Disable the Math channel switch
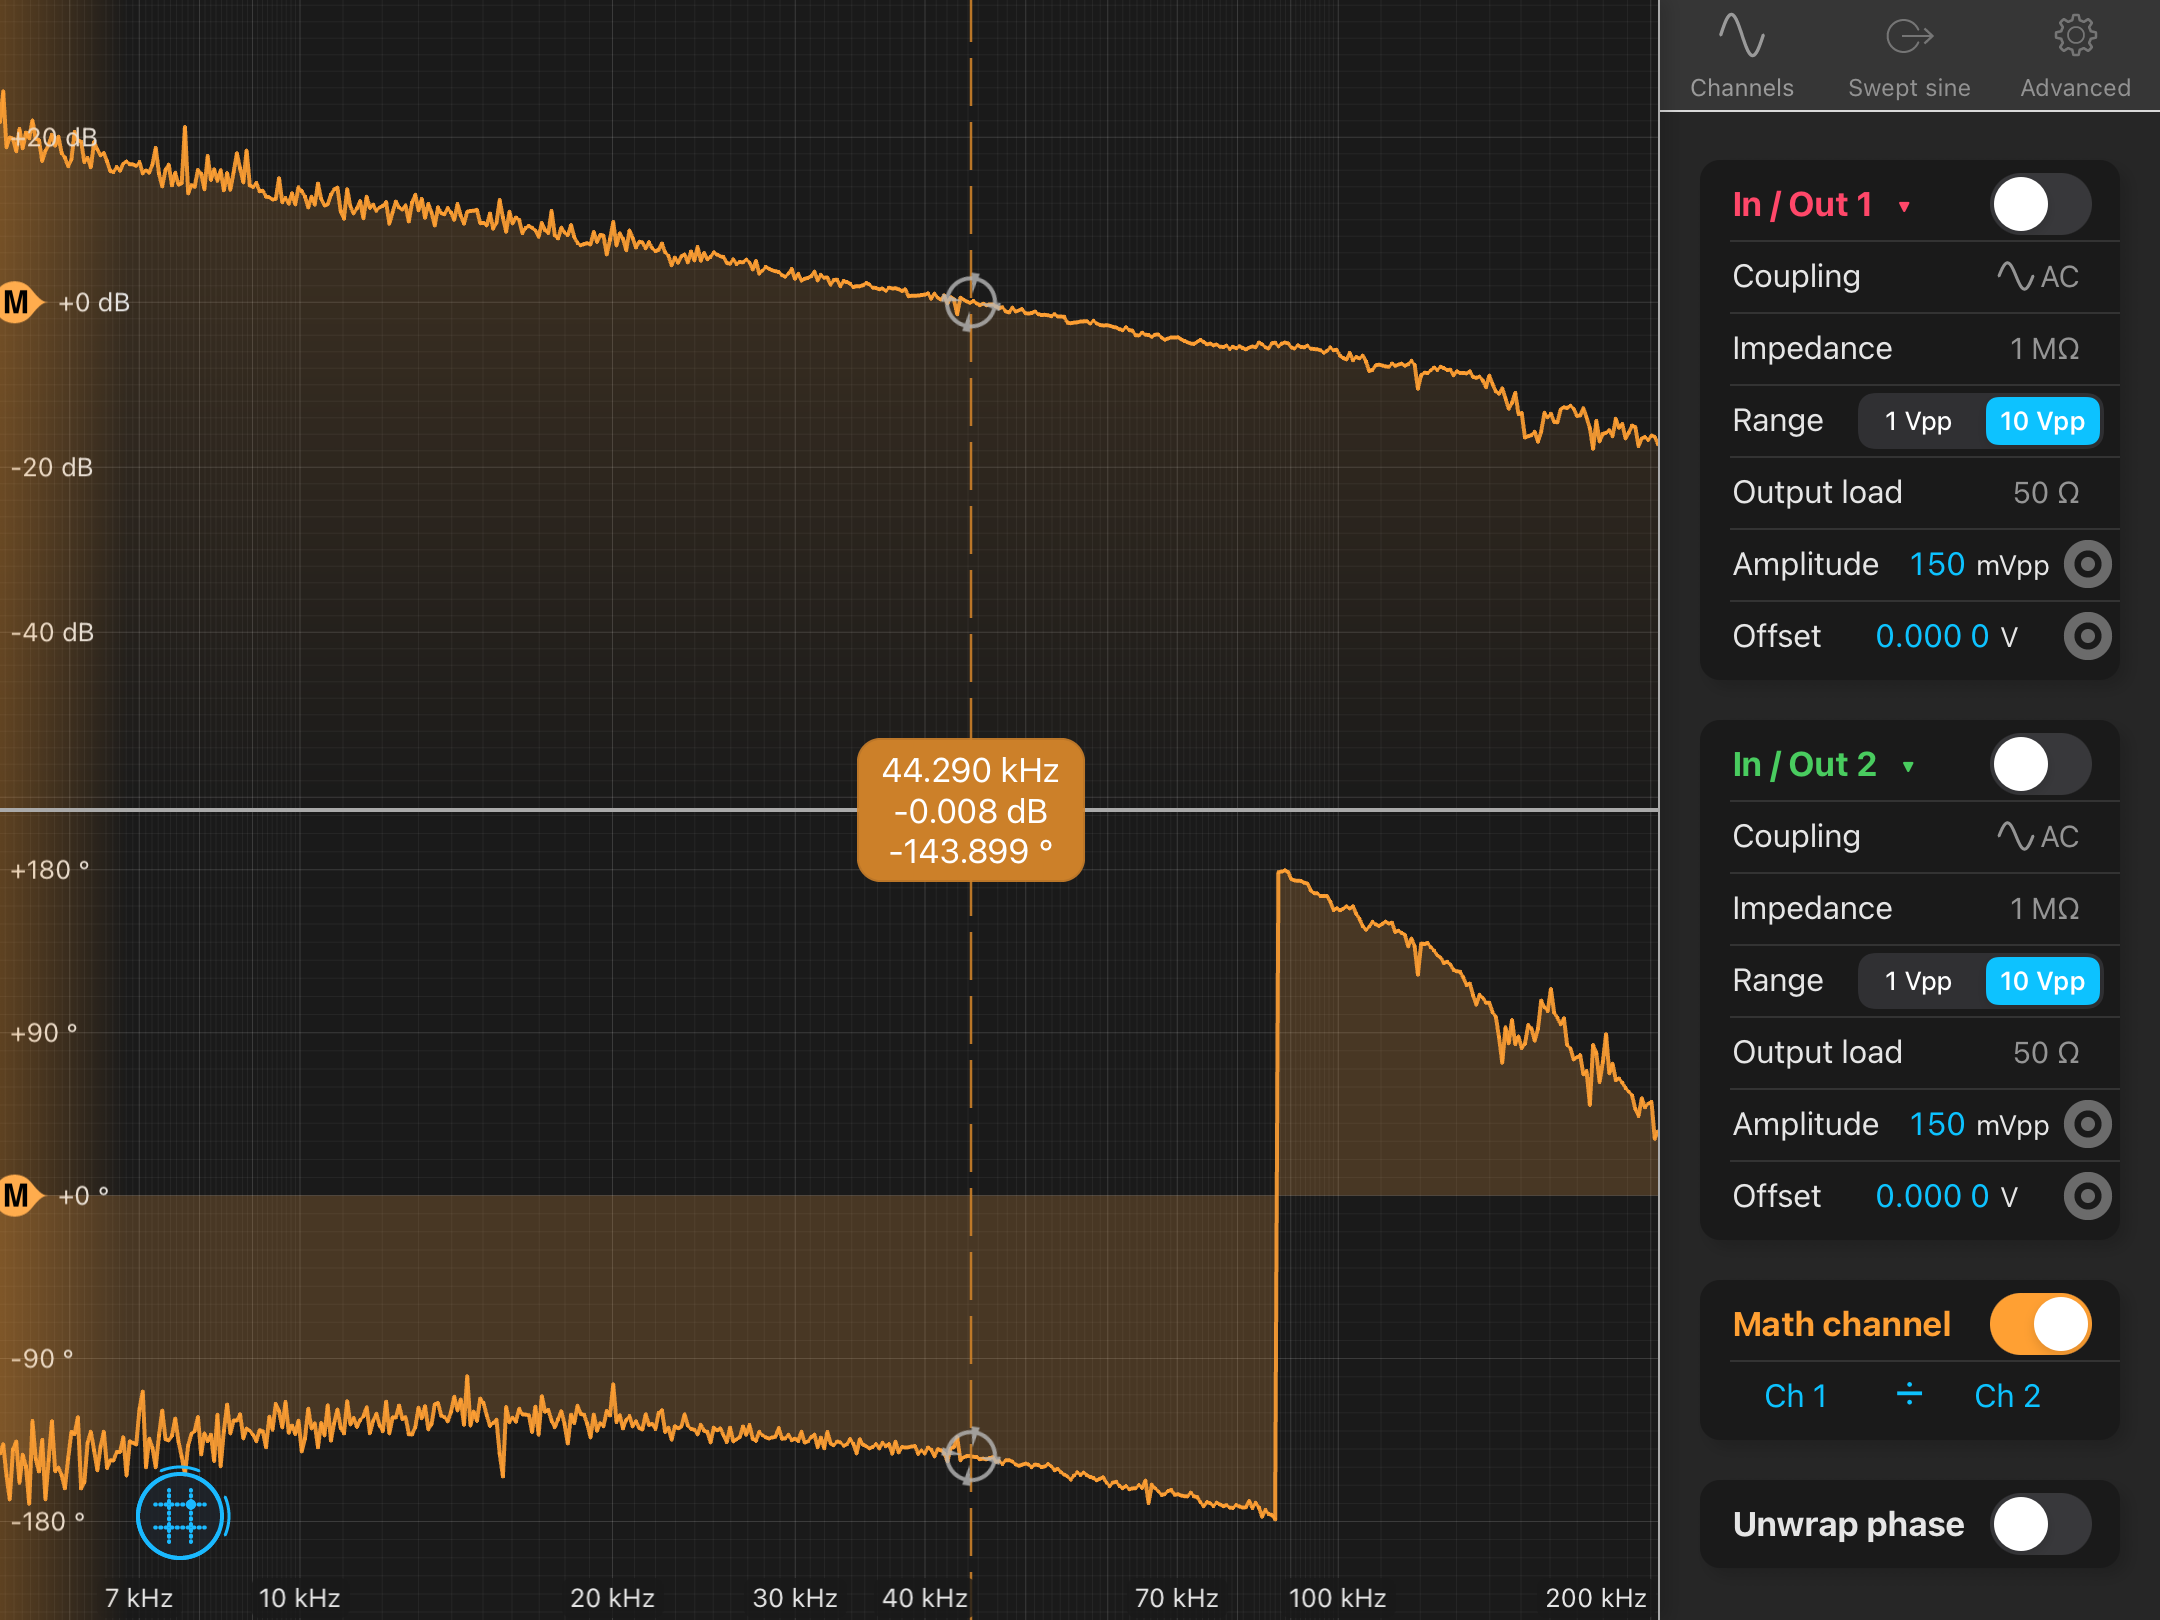The image size is (2160, 1620). coord(2041,1325)
